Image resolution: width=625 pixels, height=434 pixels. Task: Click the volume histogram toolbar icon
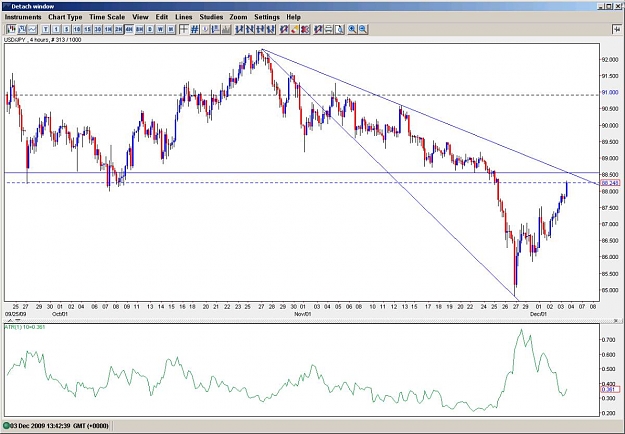tap(226, 29)
